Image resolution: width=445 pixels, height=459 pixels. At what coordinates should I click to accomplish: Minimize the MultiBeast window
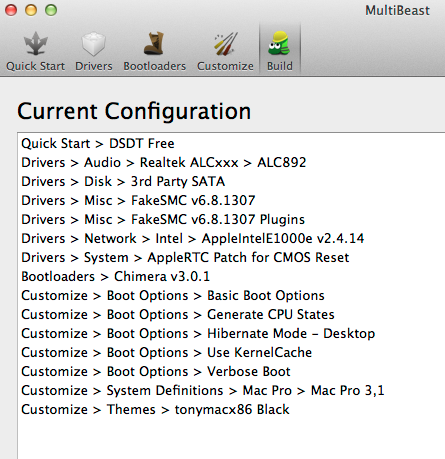coord(31,10)
